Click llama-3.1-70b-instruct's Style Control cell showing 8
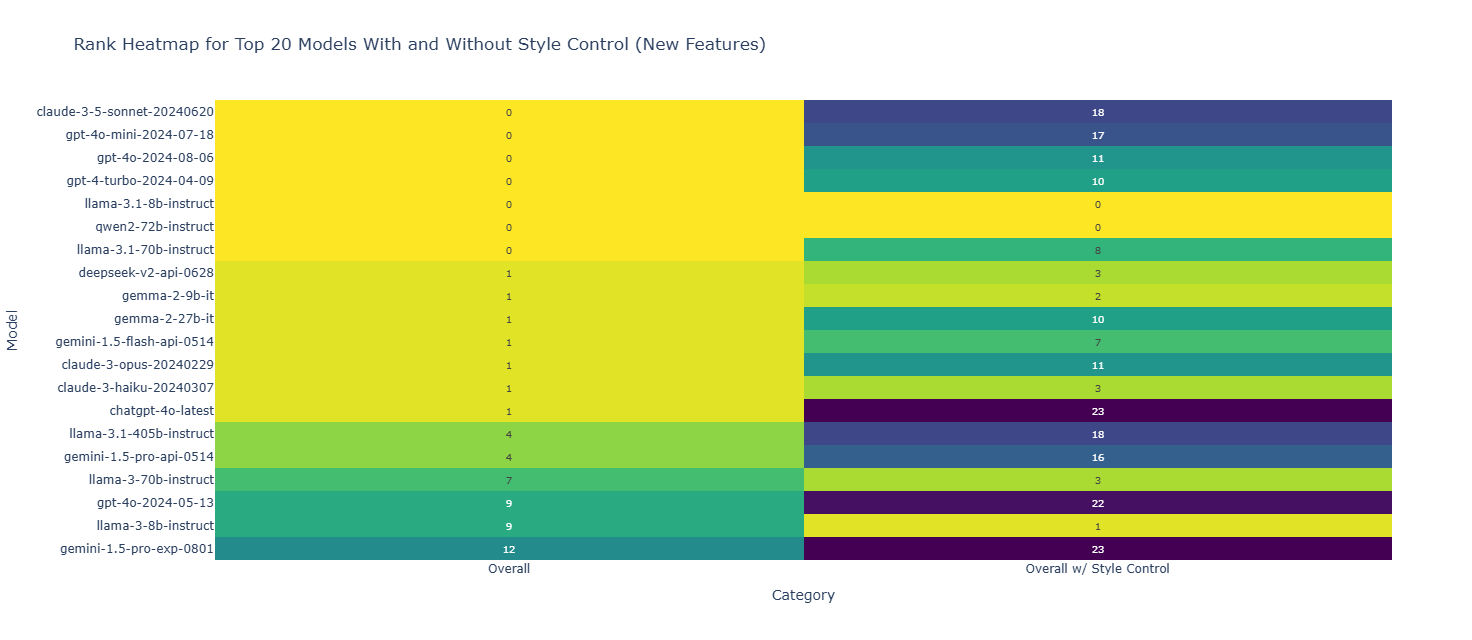This screenshot has height=640, width=1472. click(x=1097, y=250)
